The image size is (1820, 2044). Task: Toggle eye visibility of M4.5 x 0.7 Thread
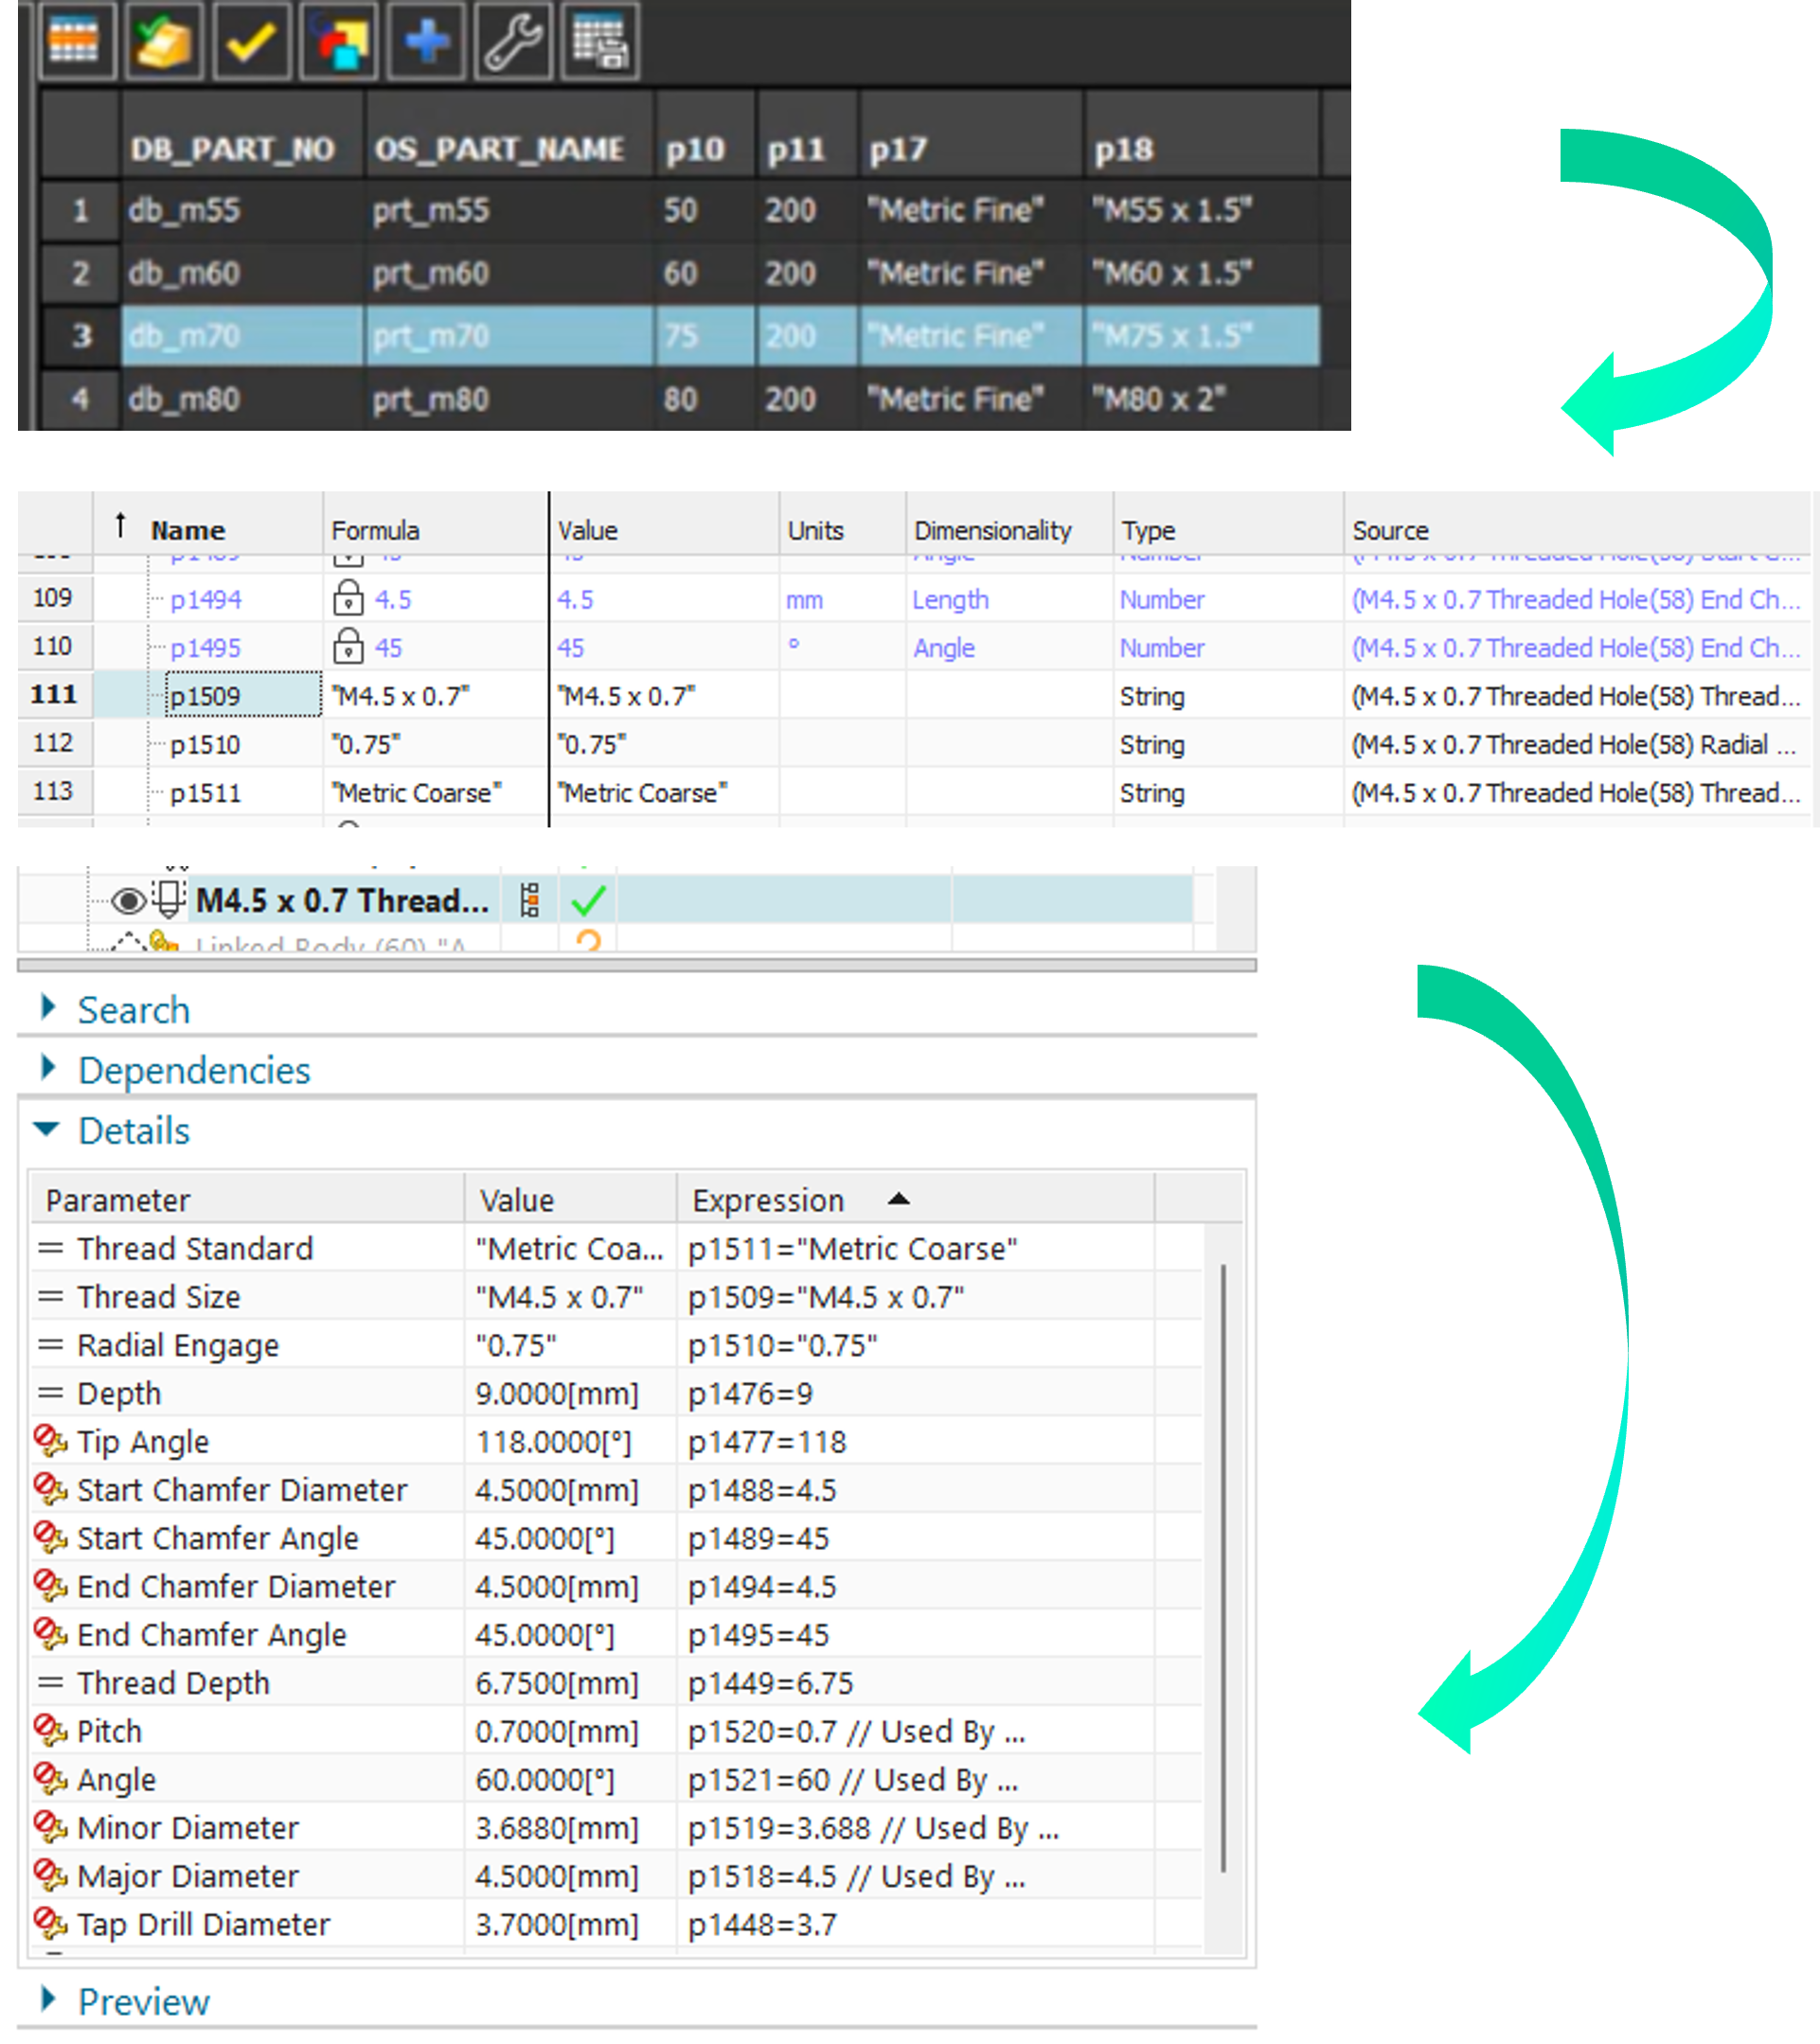click(x=128, y=901)
